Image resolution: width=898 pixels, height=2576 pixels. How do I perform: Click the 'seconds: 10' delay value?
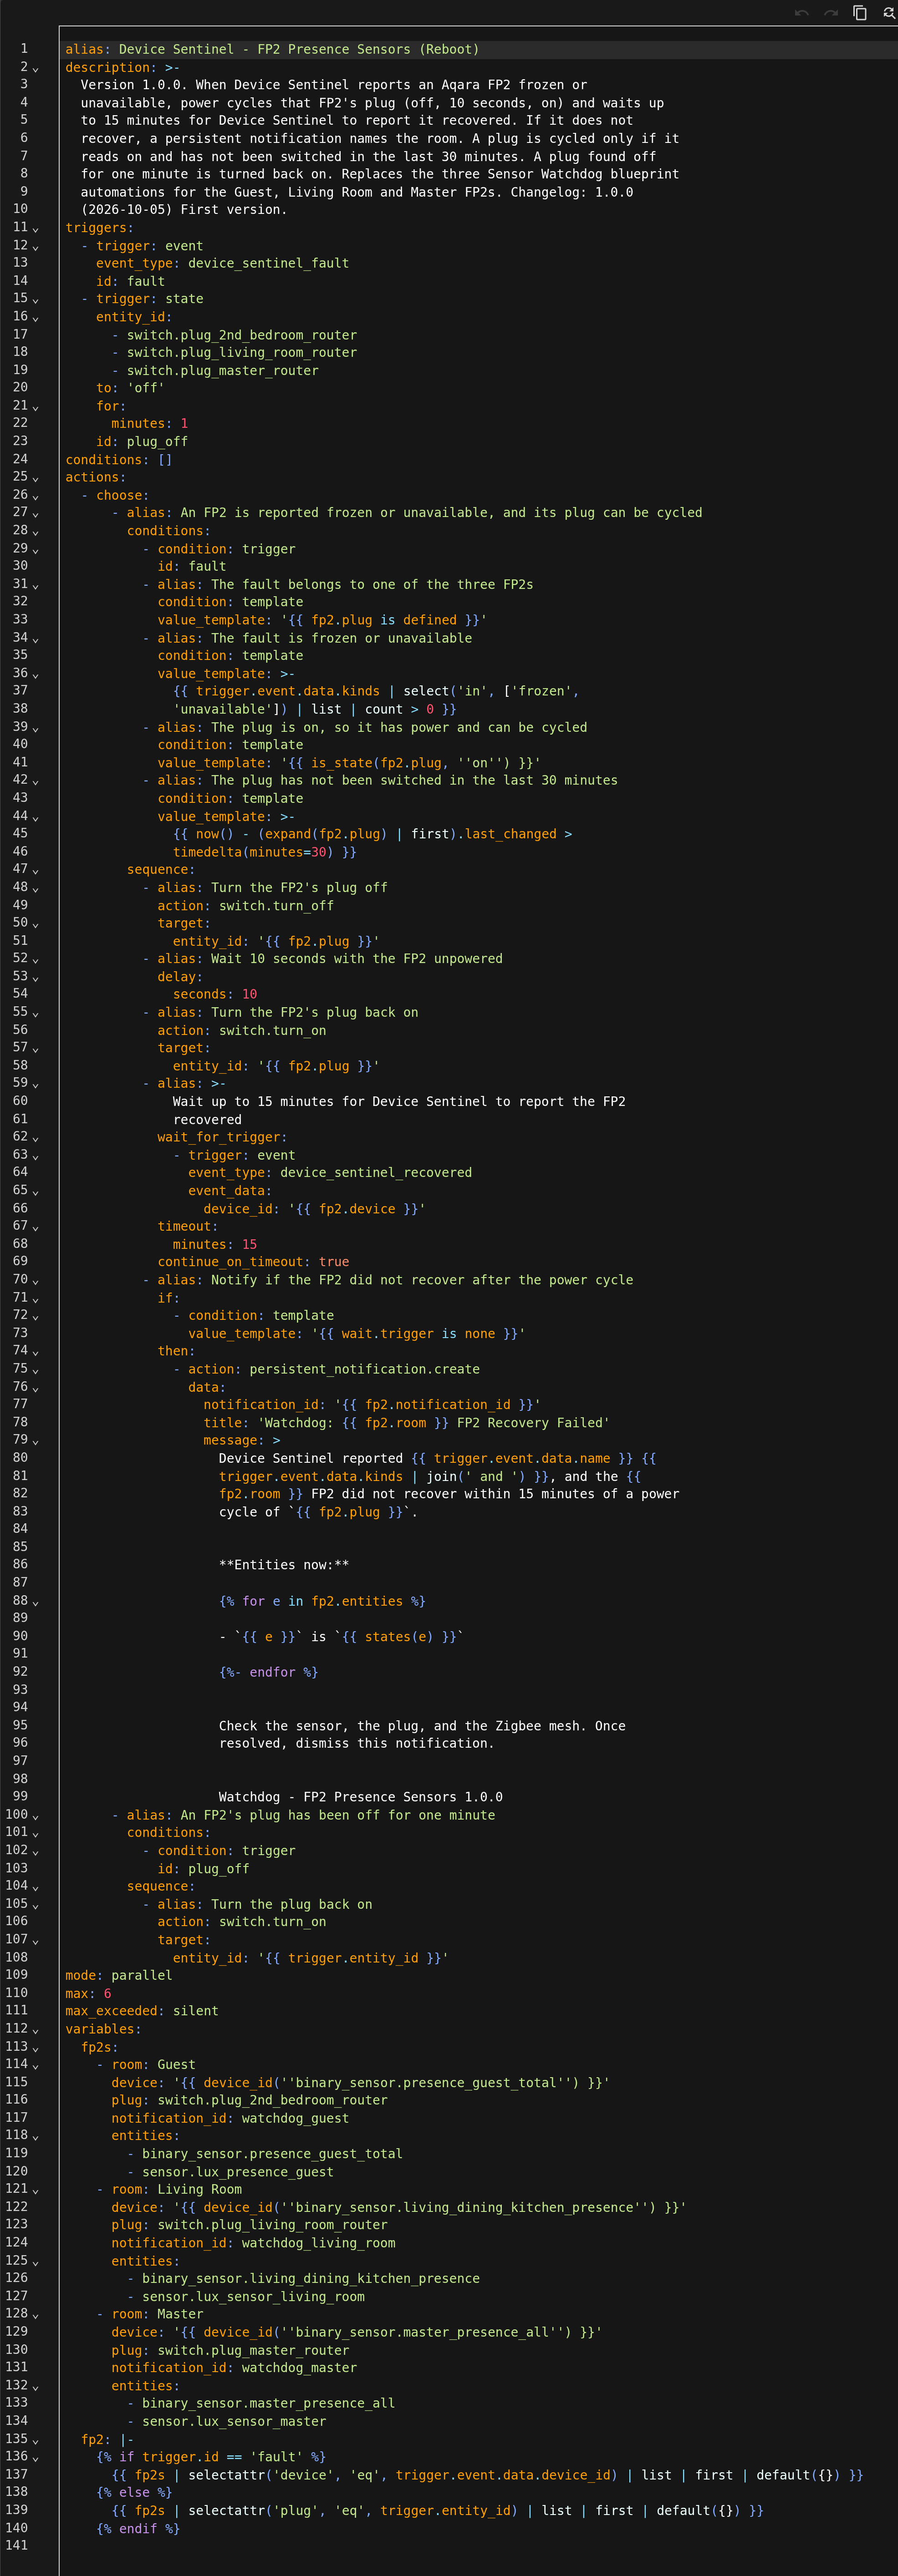[215, 994]
